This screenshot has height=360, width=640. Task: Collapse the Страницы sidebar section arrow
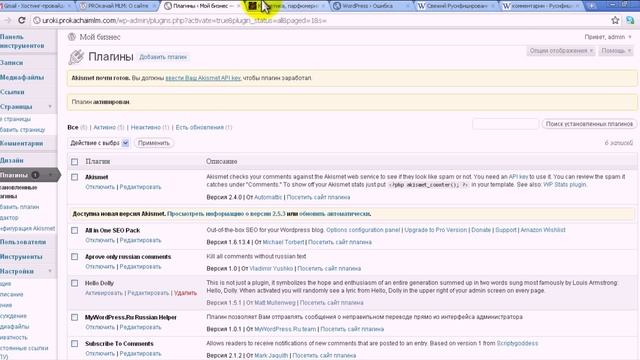tap(50, 107)
